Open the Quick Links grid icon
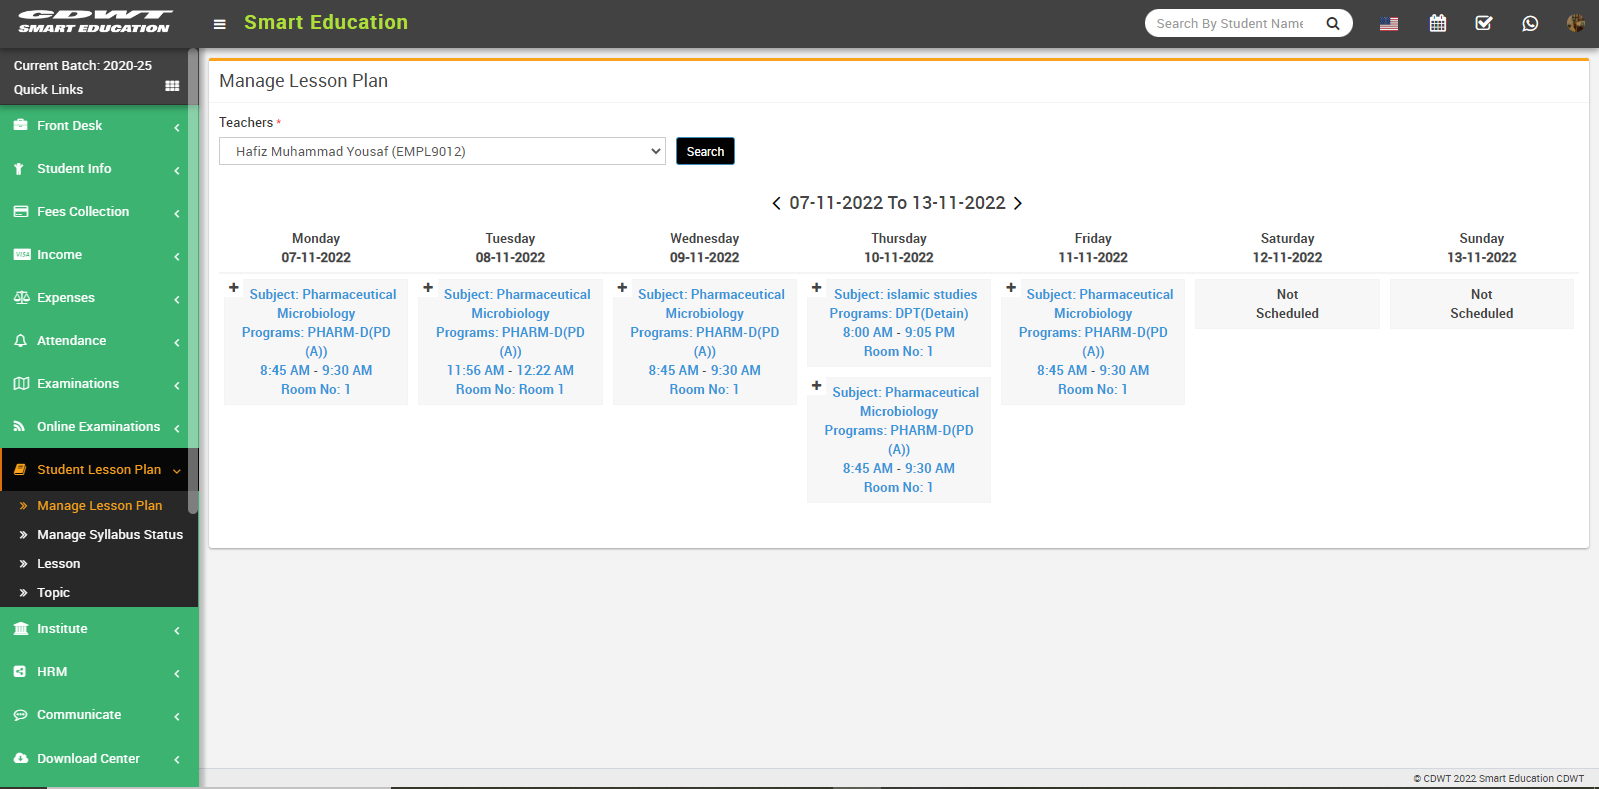The image size is (1599, 789). [172, 87]
